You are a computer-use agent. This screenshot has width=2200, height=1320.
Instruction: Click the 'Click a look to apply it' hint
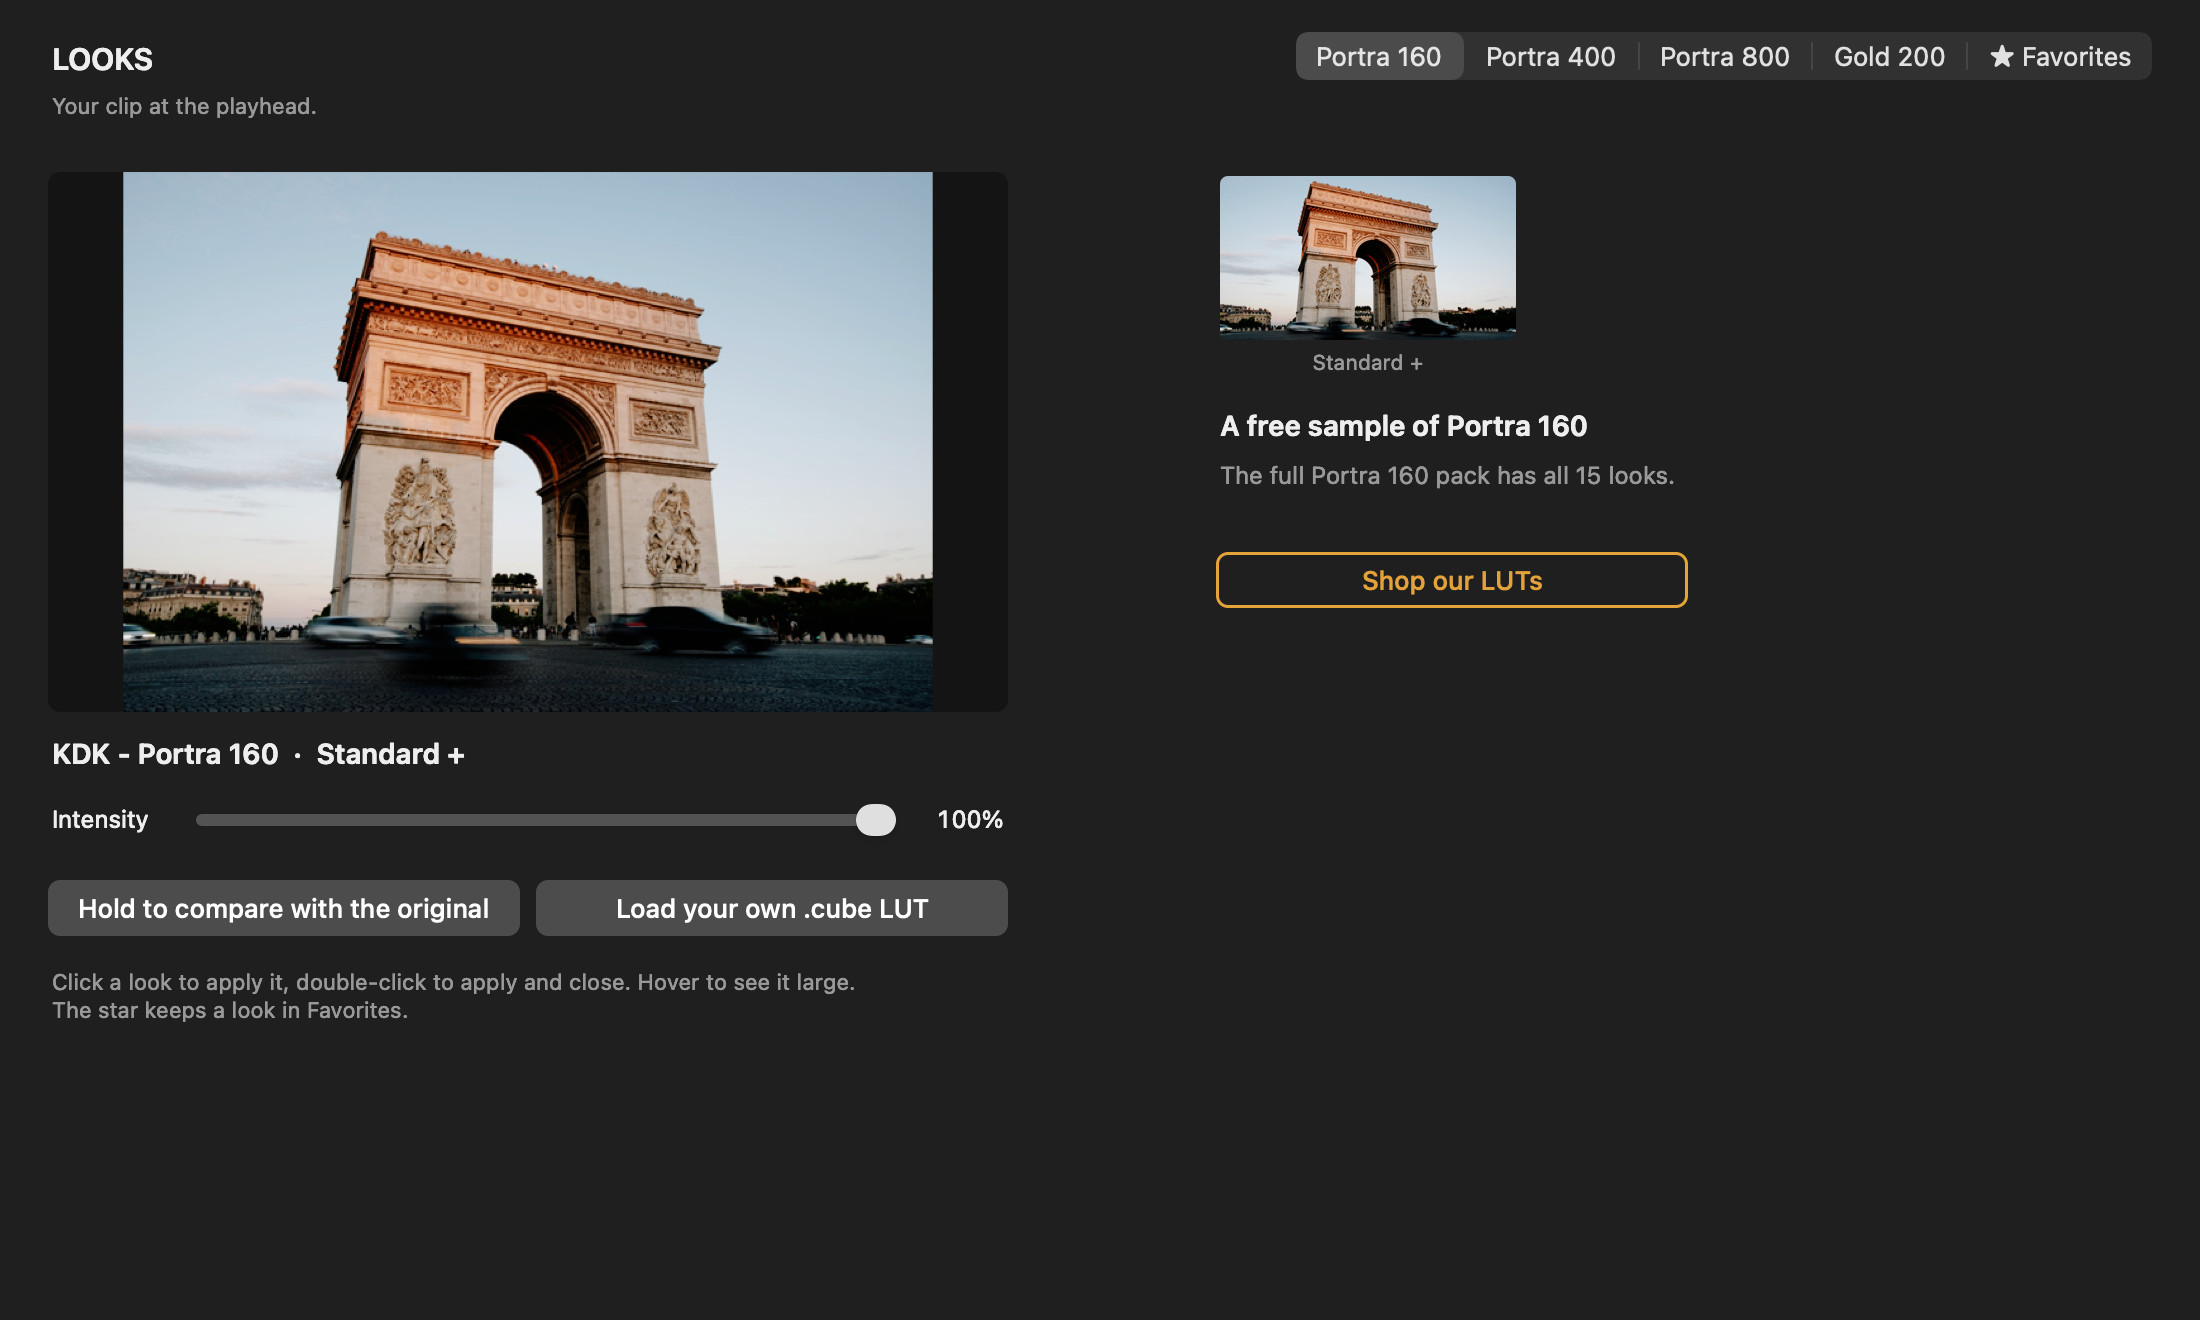453,996
